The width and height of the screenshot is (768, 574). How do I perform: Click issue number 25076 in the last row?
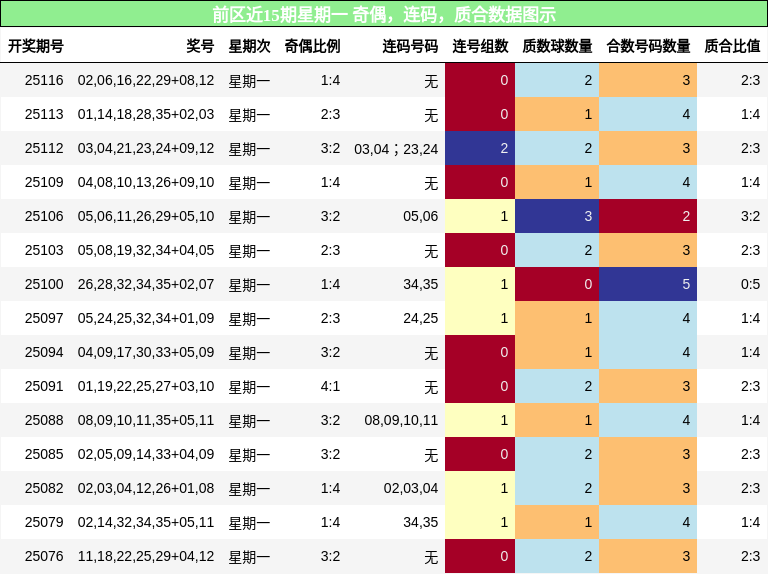coord(44,556)
